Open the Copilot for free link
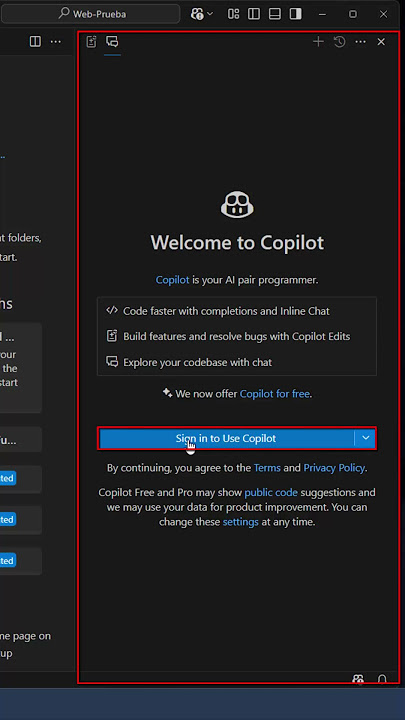The image size is (405, 720). [x=275, y=394]
